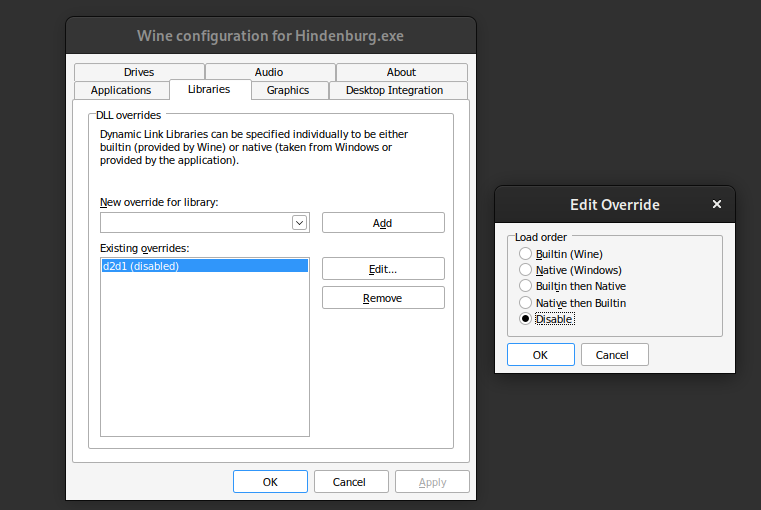Confirm with OK in Edit Override
This screenshot has width=761, height=510.
(541, 355)
